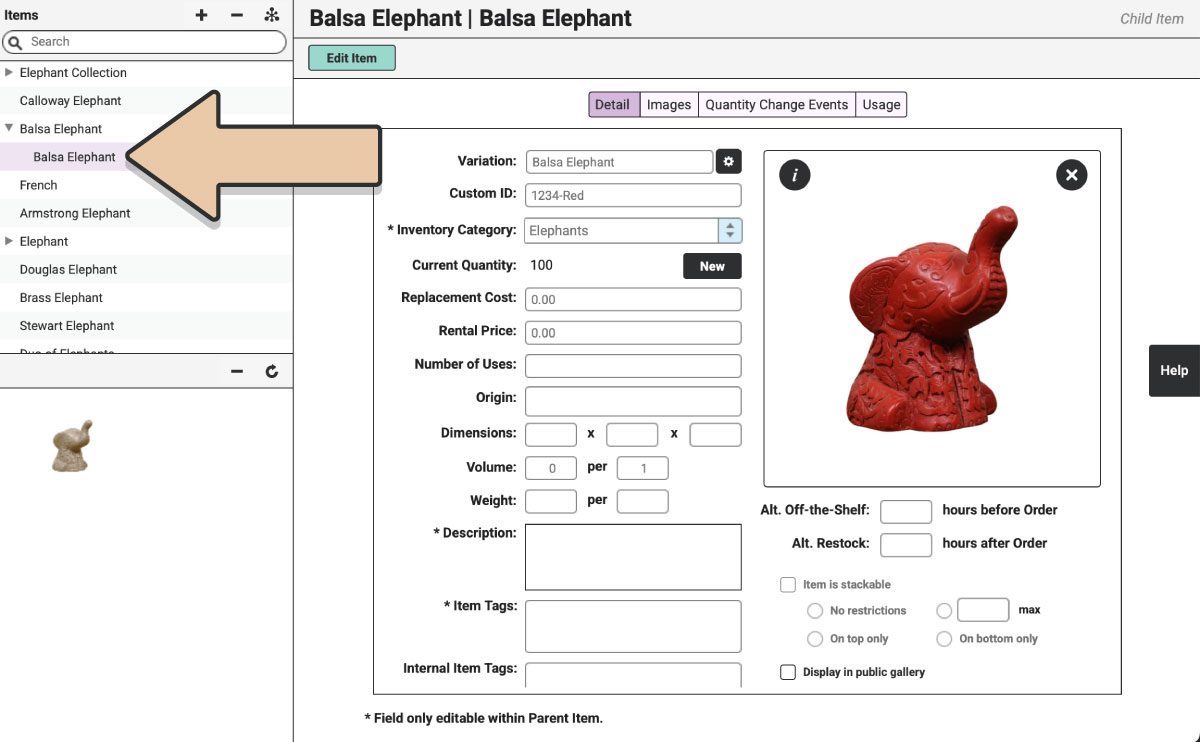This screenshot has width=1200, height=742.
Task: Switch to the Images tab
Action: [x=669, y=104]
